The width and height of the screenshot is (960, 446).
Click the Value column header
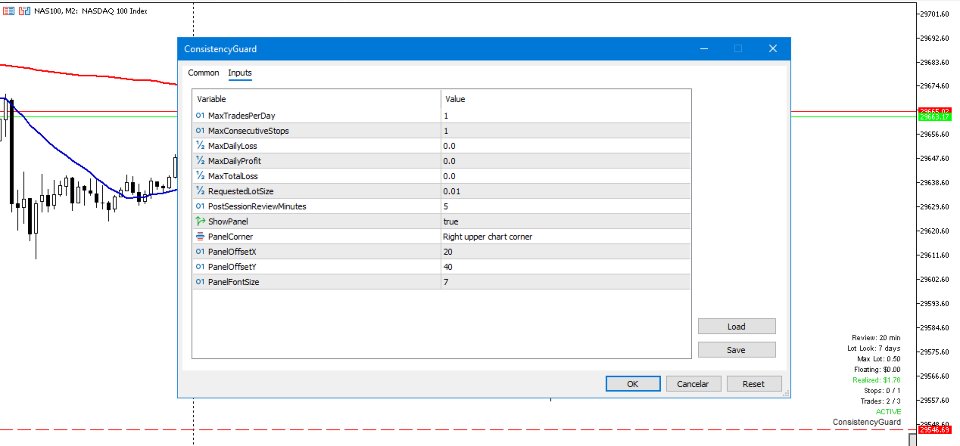point(566,99)
